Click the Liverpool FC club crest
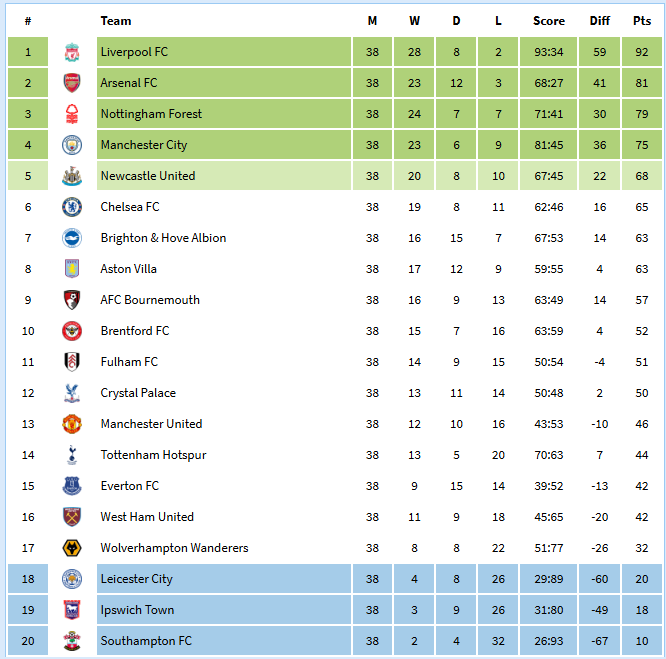The width and height of the screenshot is (666, 659). tap(72, 52)
